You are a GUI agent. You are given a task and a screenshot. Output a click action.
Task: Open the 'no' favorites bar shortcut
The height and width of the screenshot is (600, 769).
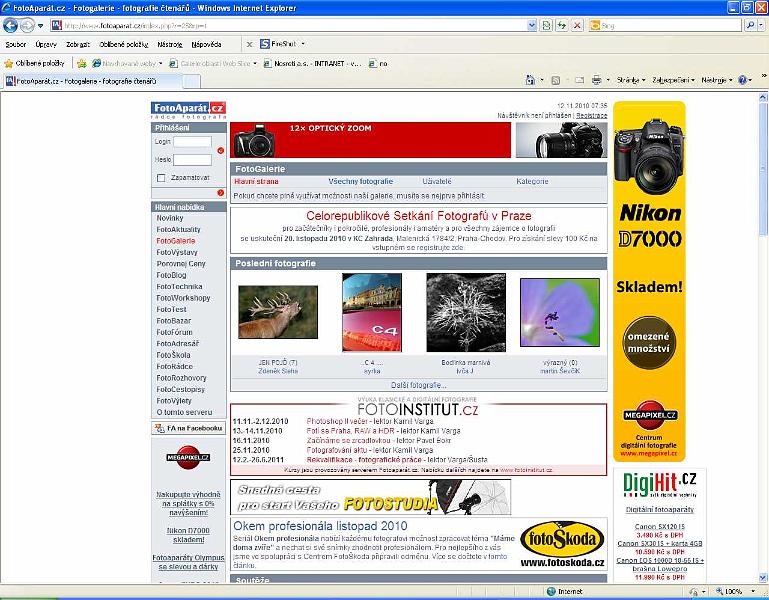click(x=378, y=64)
